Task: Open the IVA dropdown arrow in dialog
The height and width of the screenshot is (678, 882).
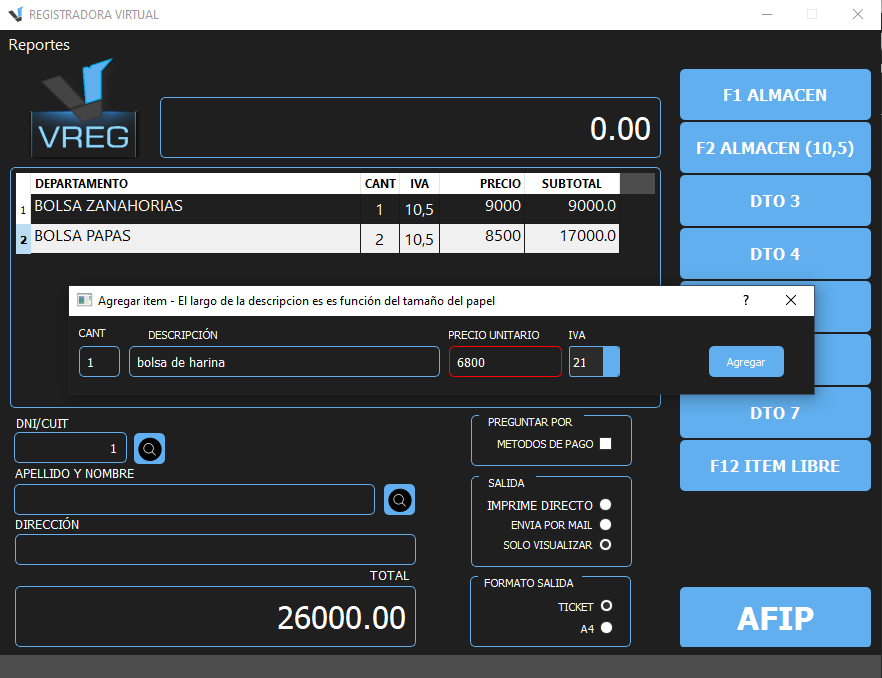Action: point(611,362)
